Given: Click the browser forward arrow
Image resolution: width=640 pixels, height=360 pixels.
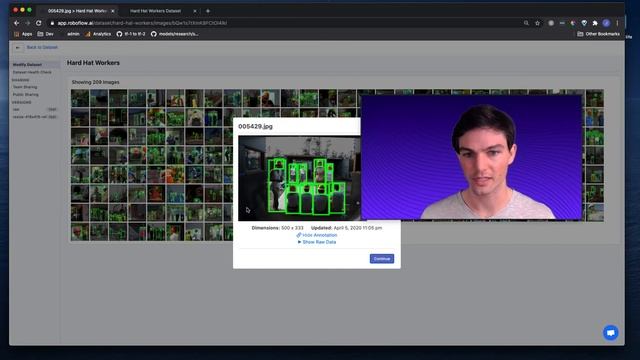Looking at the screenshot, I should pos(27,23).
